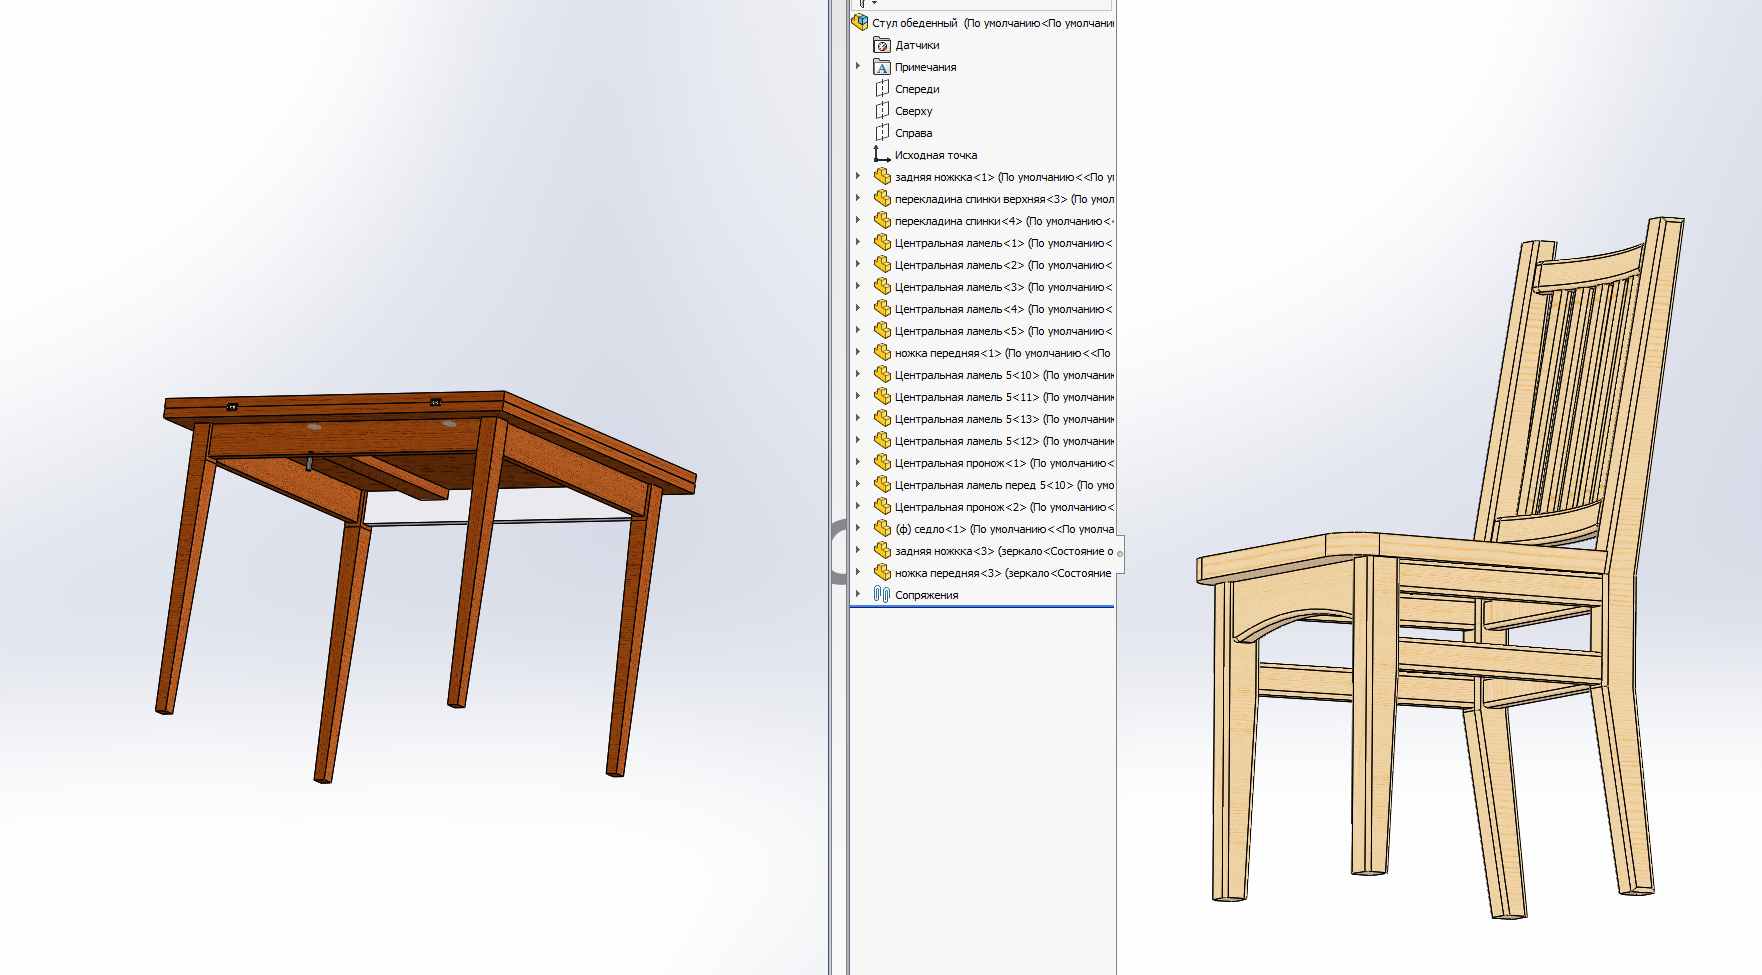The height and width of the screenshot is (975, 1762).
Task: Expand задняя ножкка<1> component arrow
Action: [x=858, y=177]
